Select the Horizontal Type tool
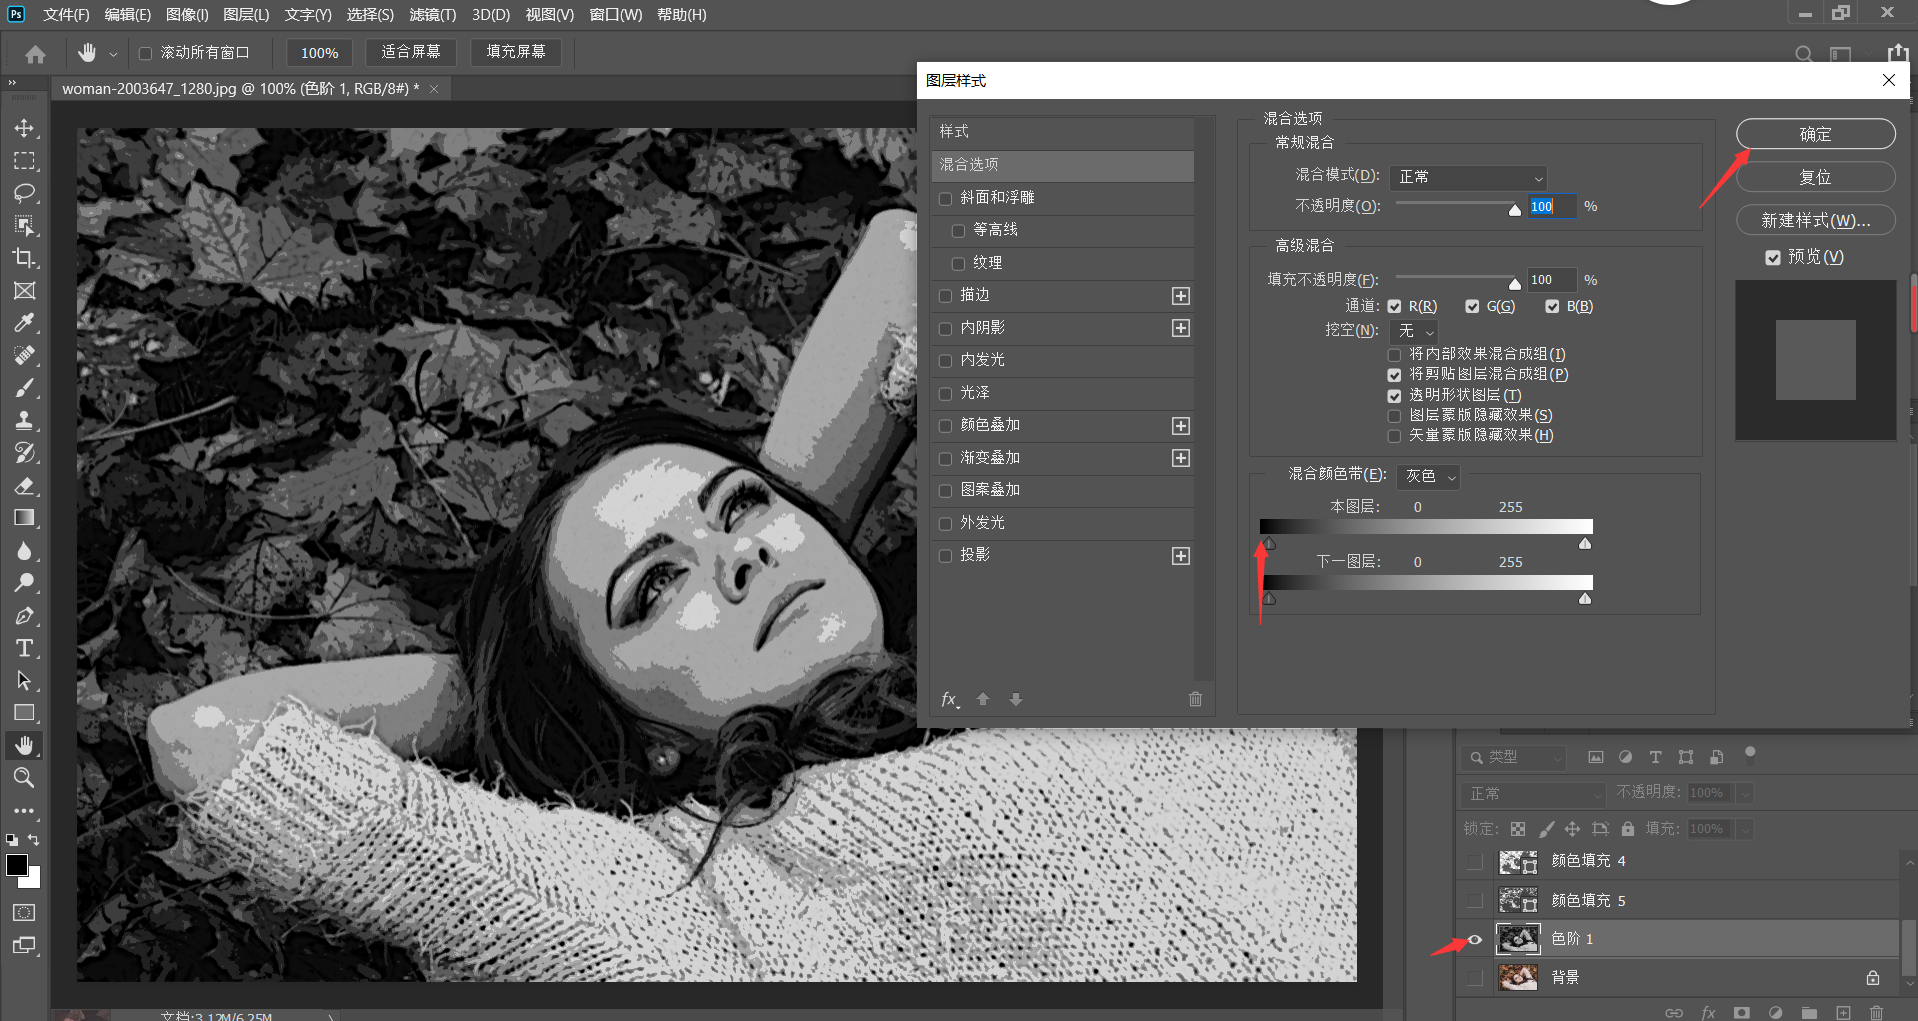 (x=24, y=648)
